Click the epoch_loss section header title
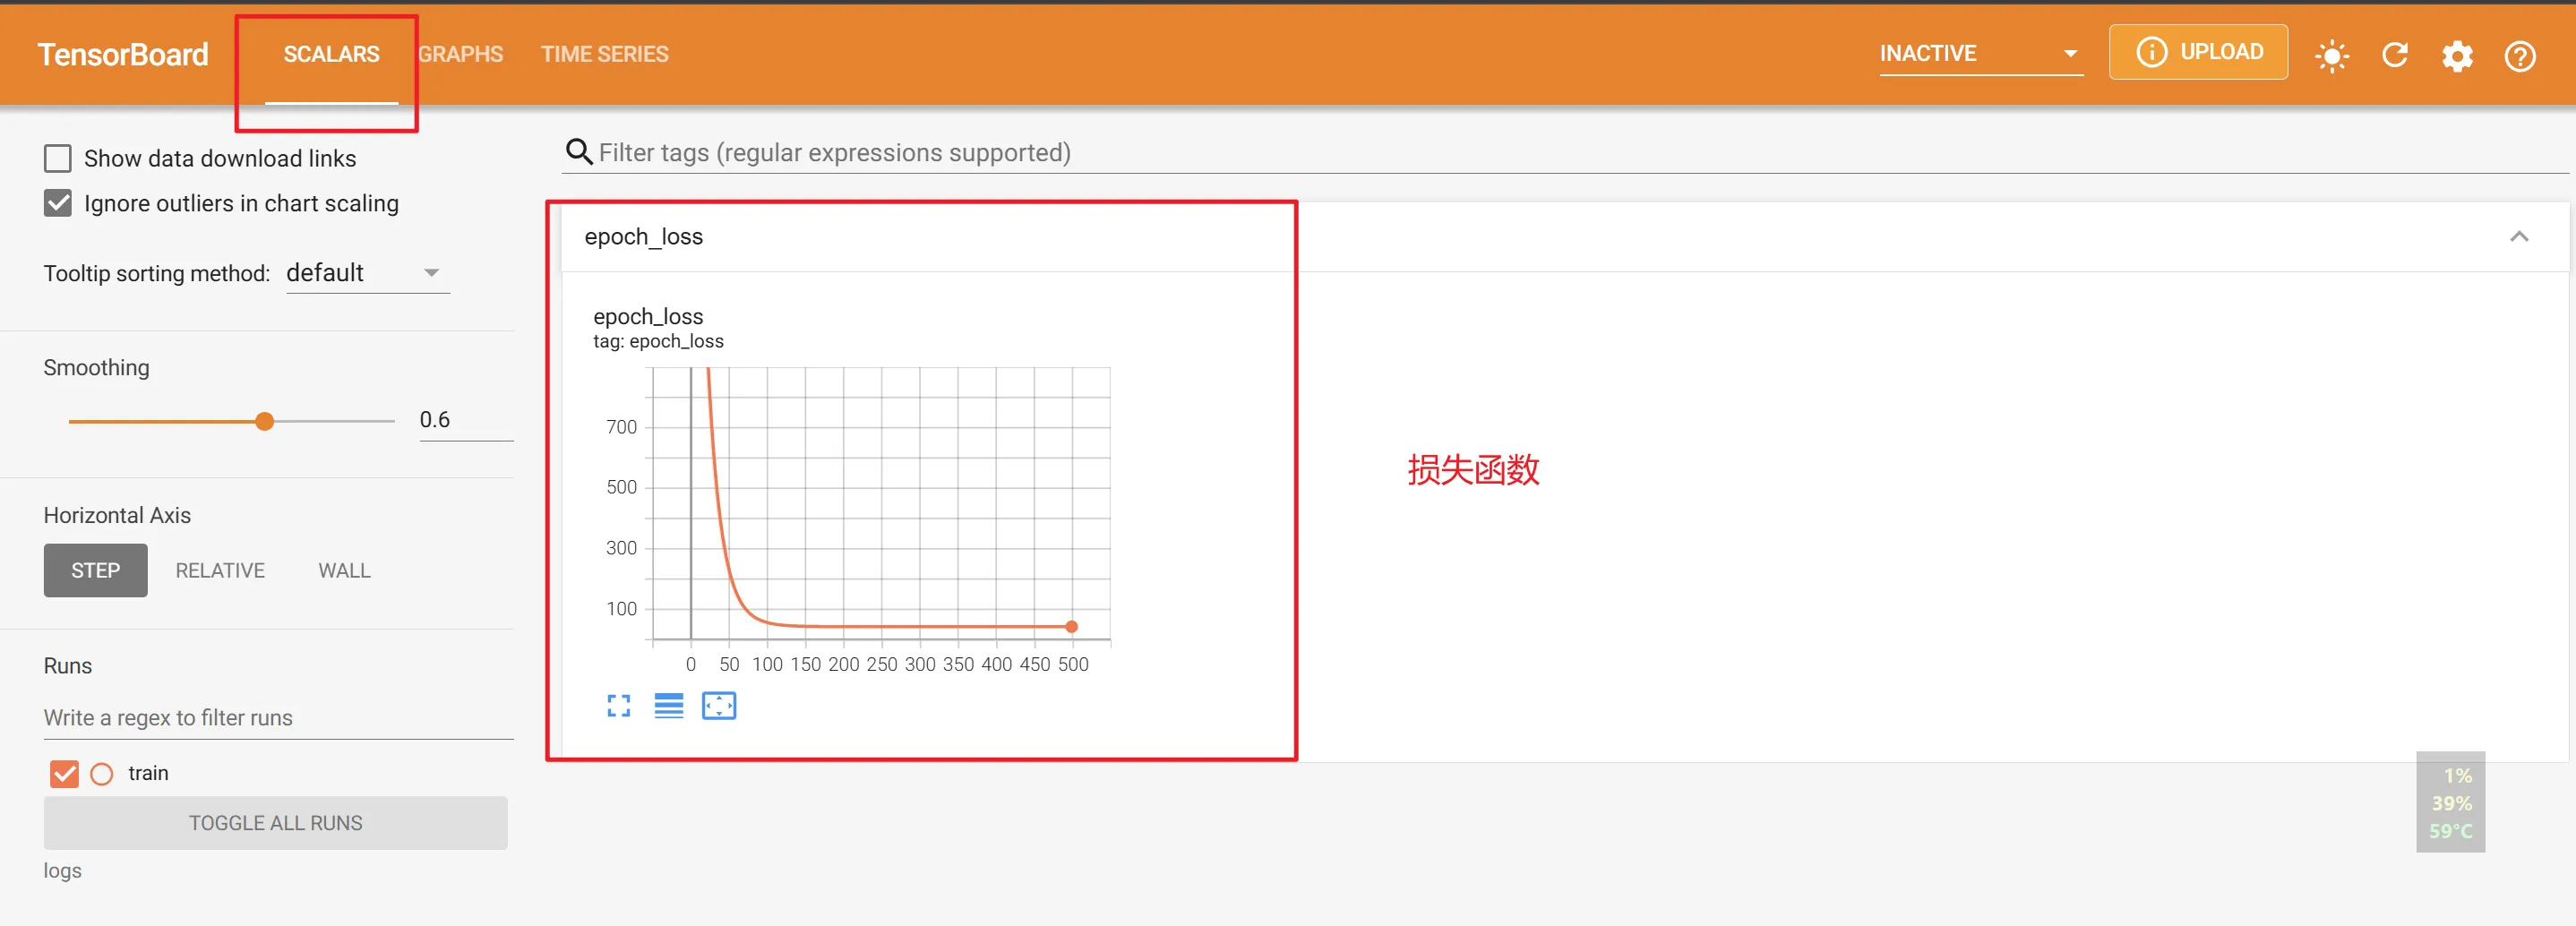Screen dimensions: 2576x926 (643, 236)
